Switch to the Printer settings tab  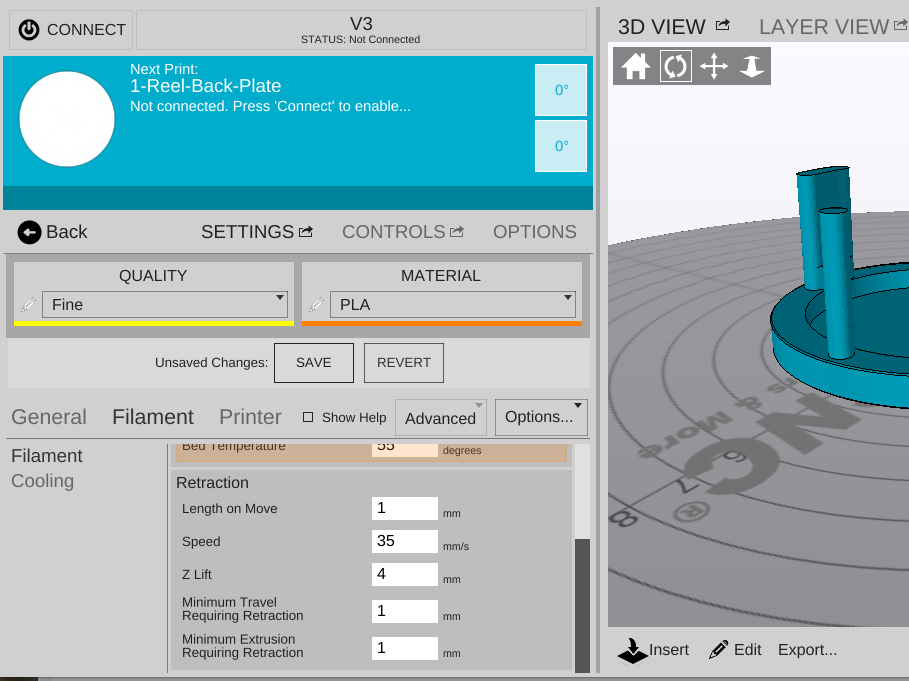point(250,417)
